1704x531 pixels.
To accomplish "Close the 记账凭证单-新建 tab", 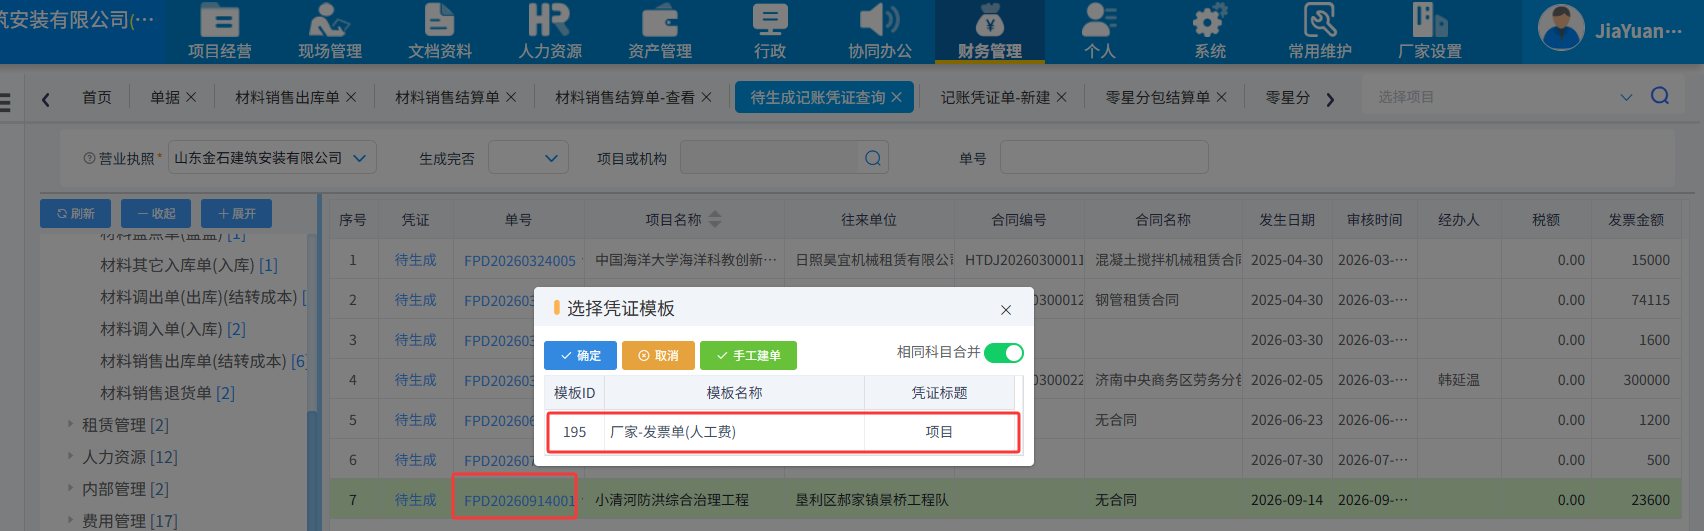I will (x=1062, y=97).
